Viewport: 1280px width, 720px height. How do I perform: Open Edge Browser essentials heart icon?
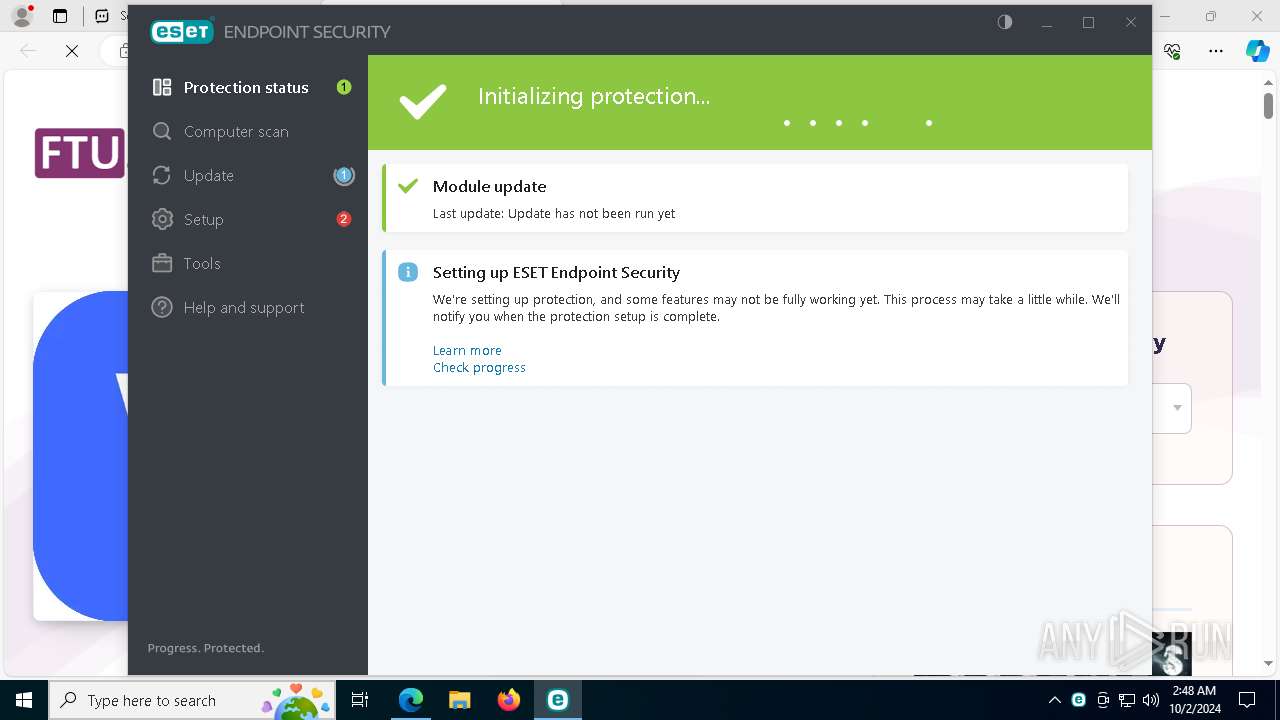click(x=1173, y=51)
